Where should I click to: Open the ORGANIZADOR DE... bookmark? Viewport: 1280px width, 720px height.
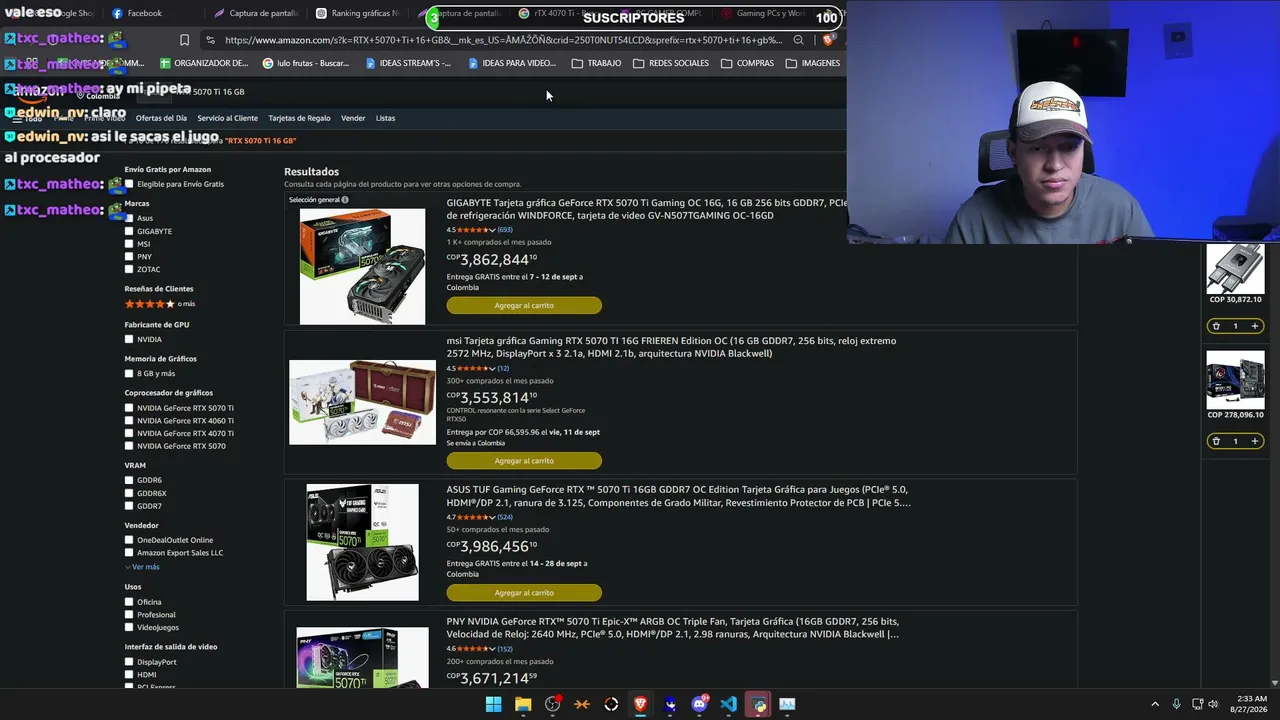pyautogui.click(x=204, y=63)
